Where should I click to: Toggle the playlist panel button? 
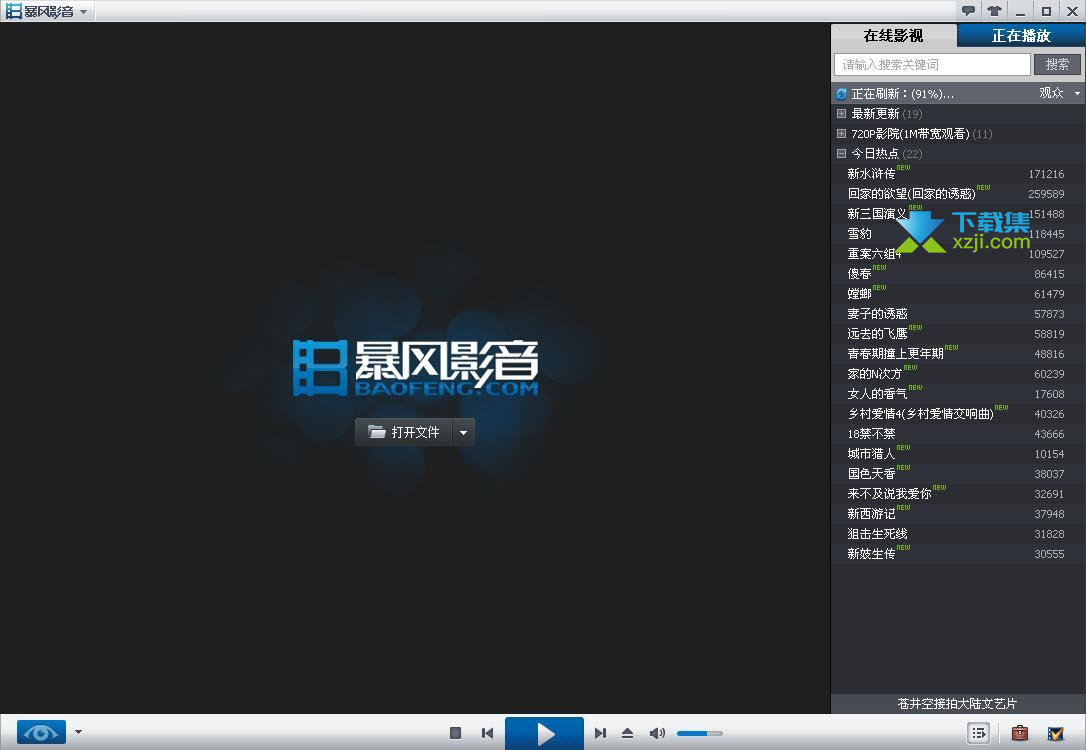coord(979,733)
